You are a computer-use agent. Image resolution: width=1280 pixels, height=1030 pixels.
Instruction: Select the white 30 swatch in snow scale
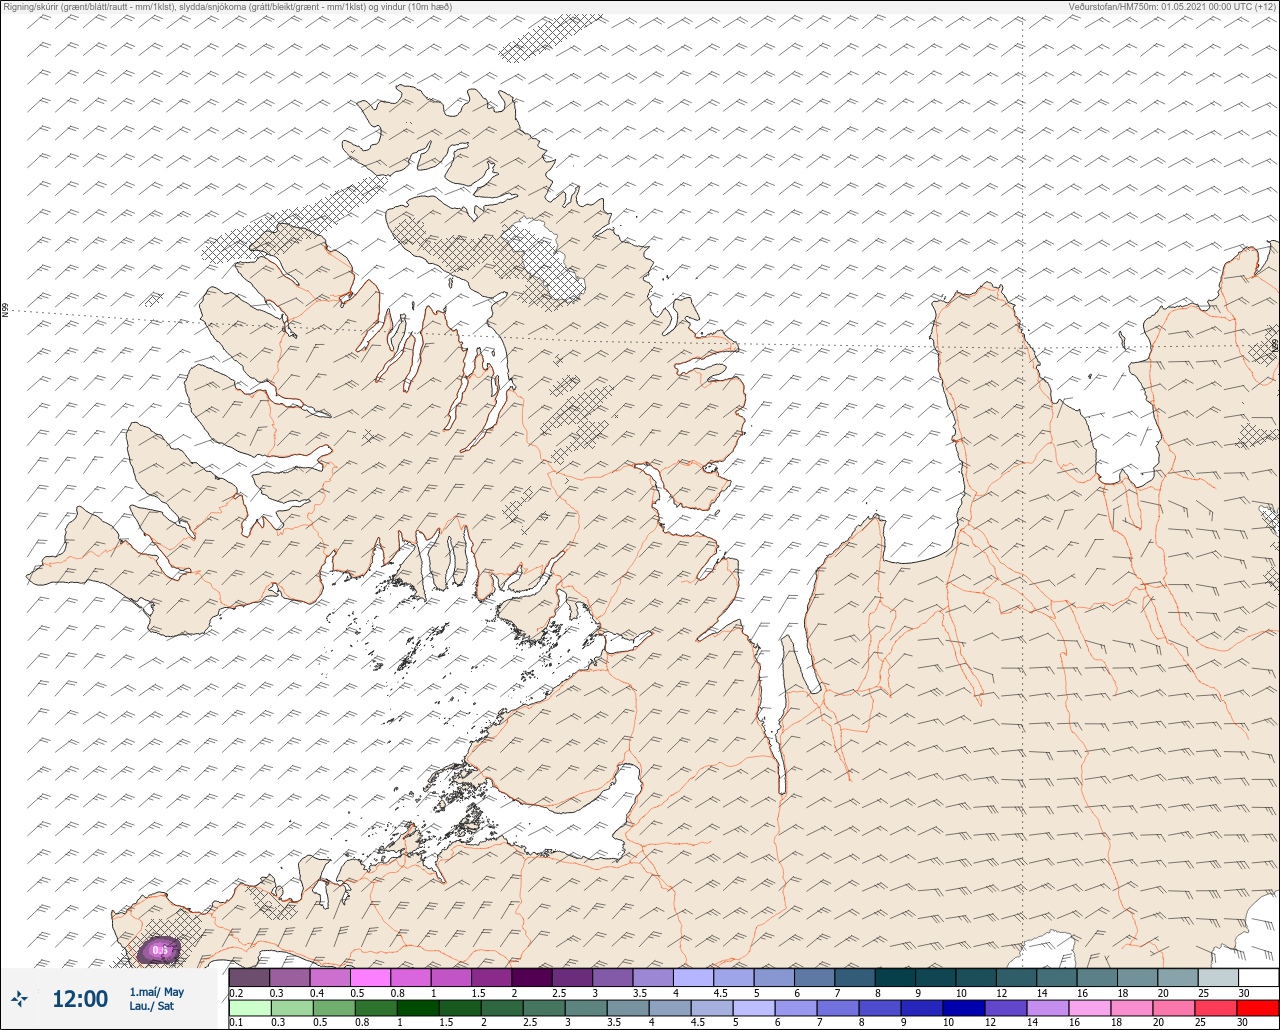[x=1258, y=977]
